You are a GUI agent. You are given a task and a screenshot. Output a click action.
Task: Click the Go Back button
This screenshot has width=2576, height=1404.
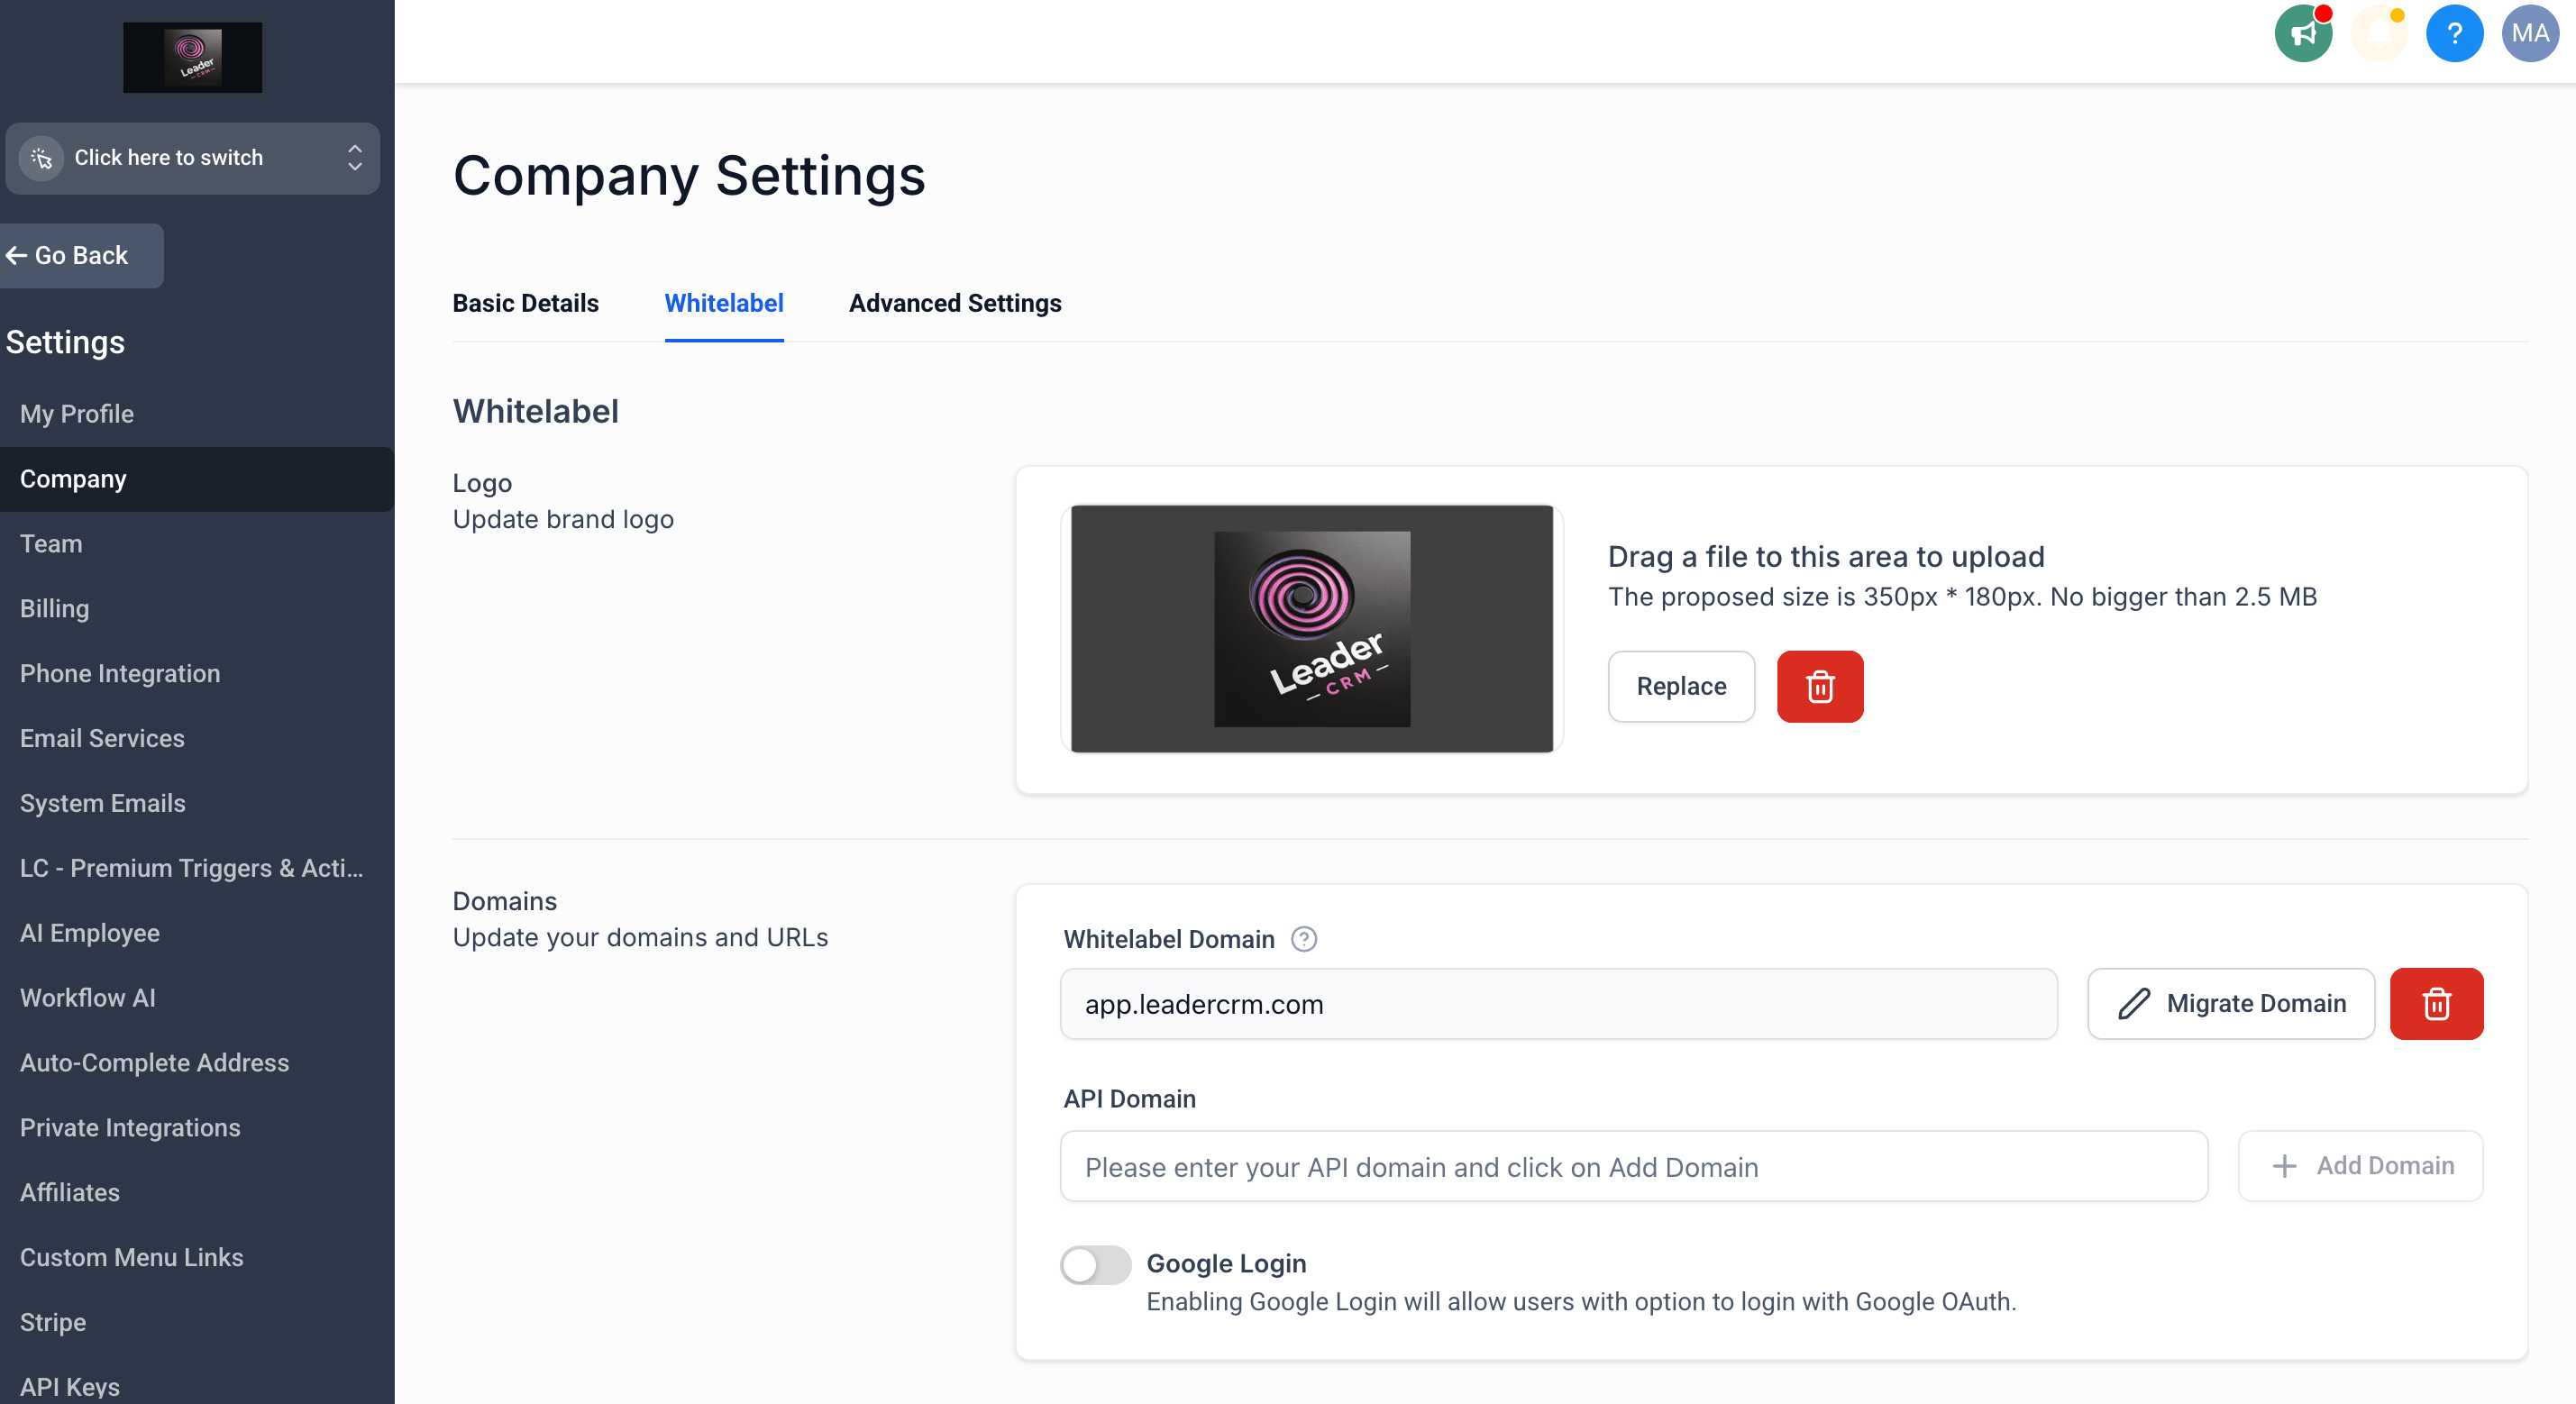[x=80, y=256]
